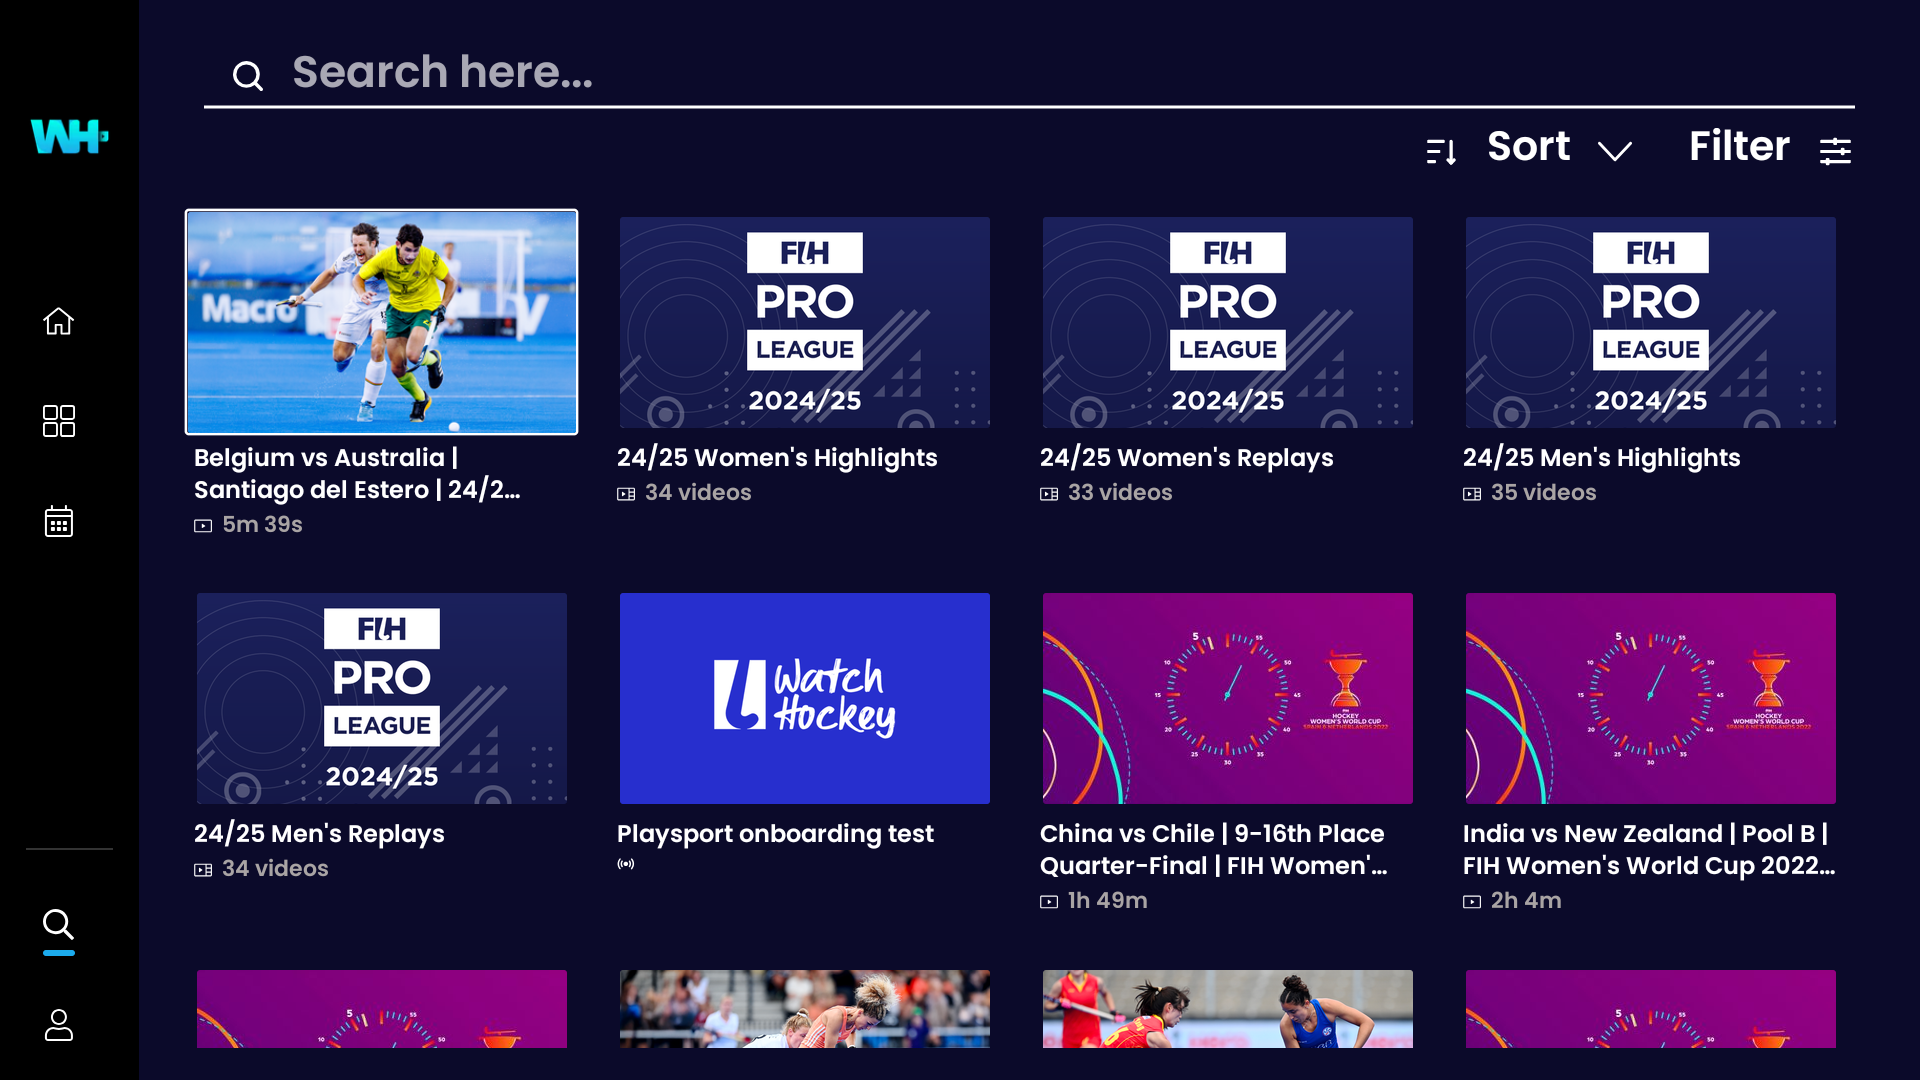The height and width of the screenshot is (1080, 1920).
Task: Expand the Sort dropdown chevron
Action: pos(1614,151)
